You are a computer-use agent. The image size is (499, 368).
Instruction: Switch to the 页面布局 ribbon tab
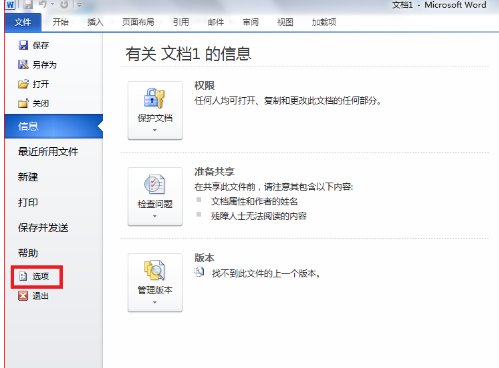click(x=138, y=22)
